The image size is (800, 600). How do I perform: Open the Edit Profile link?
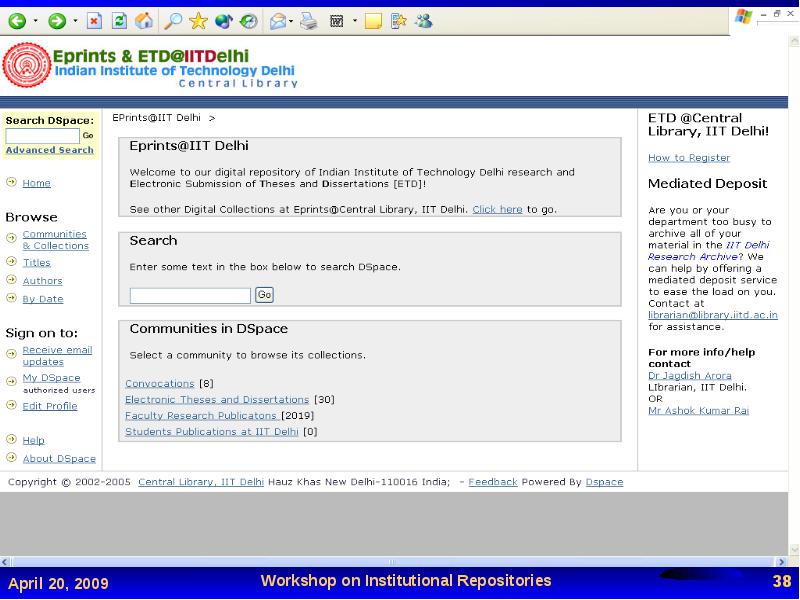point(49,406)
